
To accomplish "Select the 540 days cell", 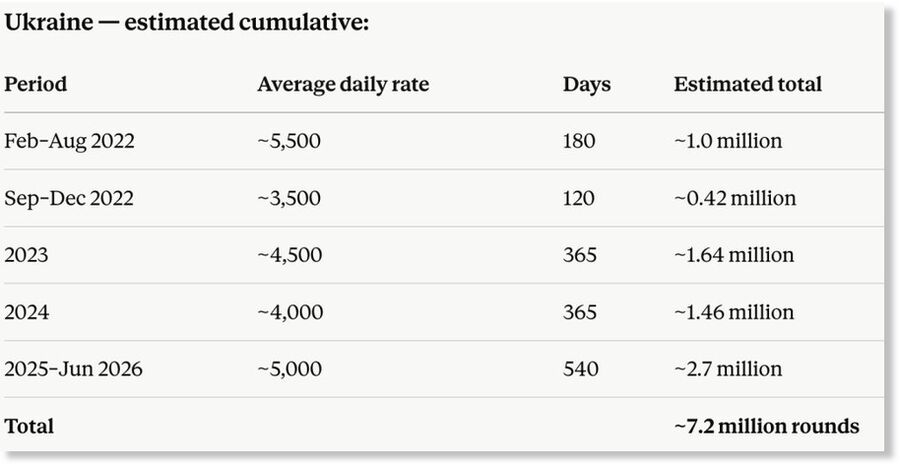I will [581, 368].
